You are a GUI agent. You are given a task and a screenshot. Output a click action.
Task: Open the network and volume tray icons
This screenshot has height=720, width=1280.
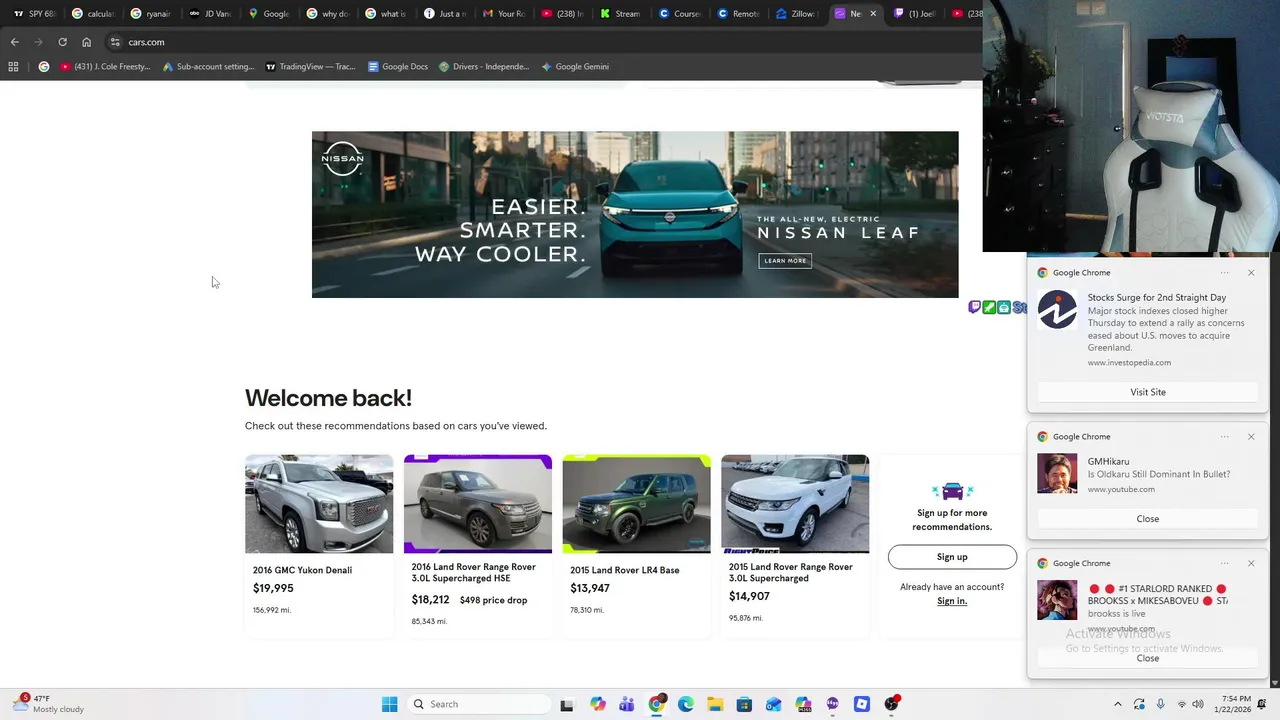tap(1189, 704)
